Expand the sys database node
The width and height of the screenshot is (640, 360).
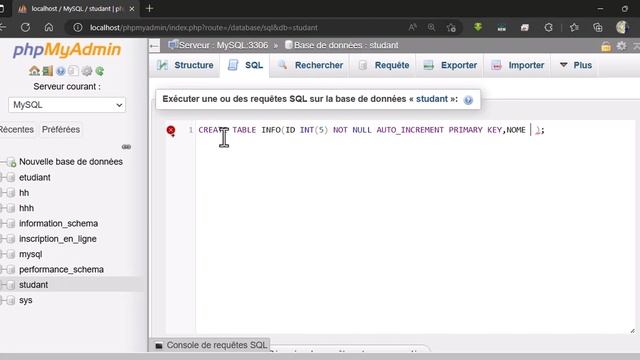click(x=3, y=300)
